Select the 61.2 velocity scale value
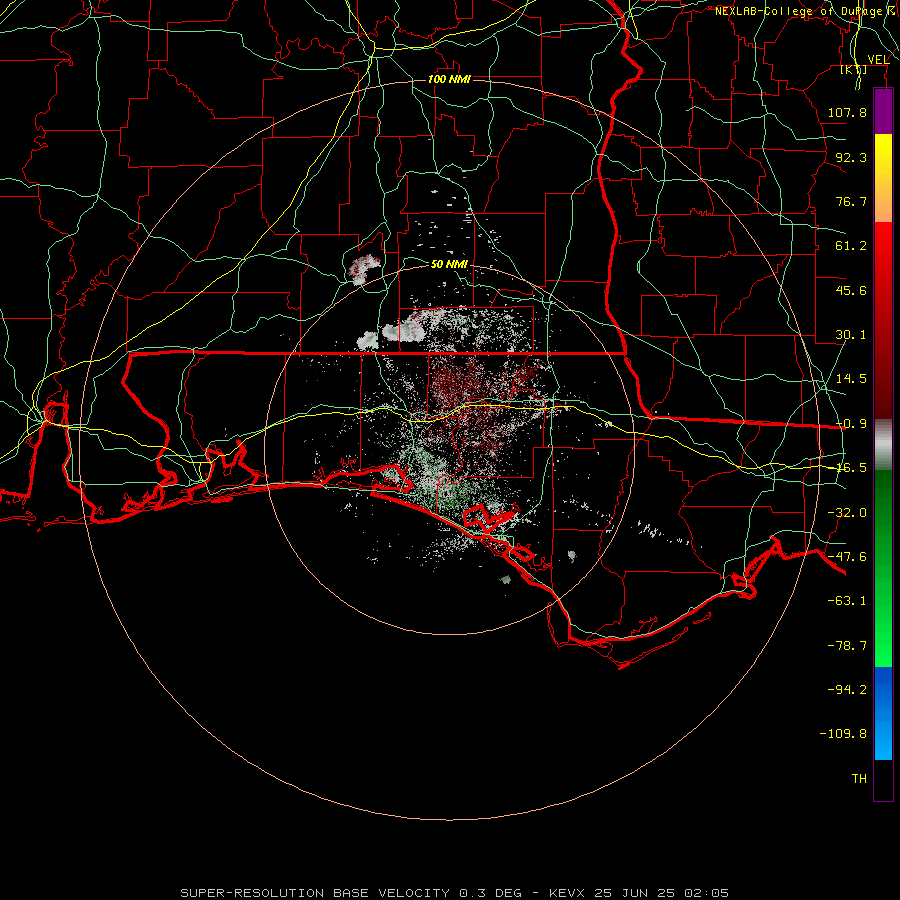The height and width of the screenshot is (900, 900). pos(851,246)
